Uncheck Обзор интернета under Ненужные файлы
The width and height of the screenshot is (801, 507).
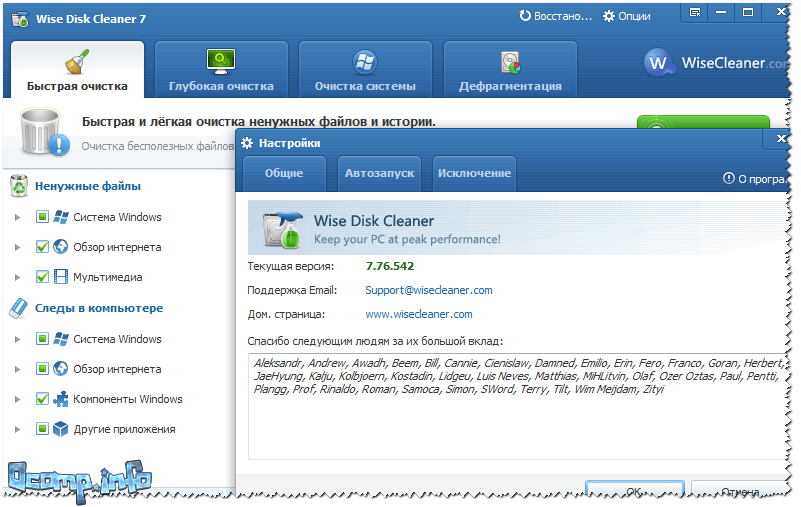[x=42, y=247]
